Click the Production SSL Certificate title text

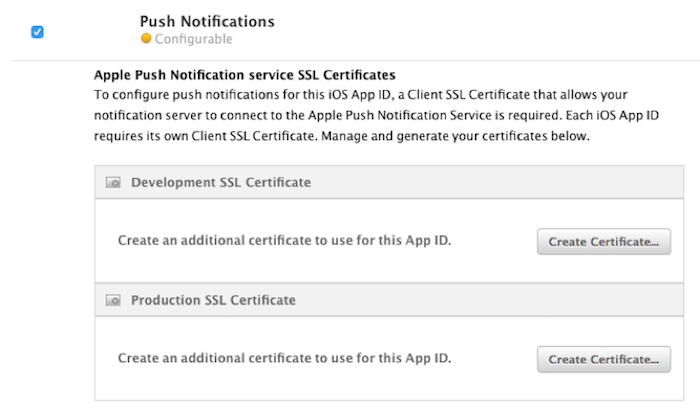coord(213,300)
